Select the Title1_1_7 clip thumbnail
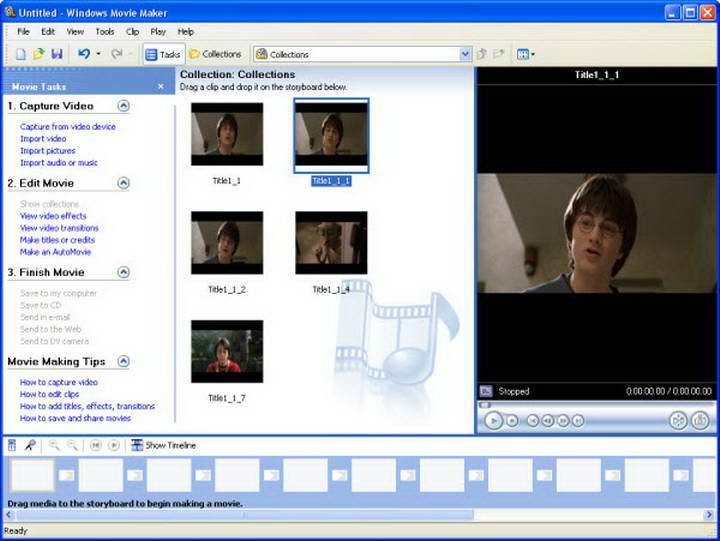The width and height of the screenshot is (720, 541). click(227, 351)
